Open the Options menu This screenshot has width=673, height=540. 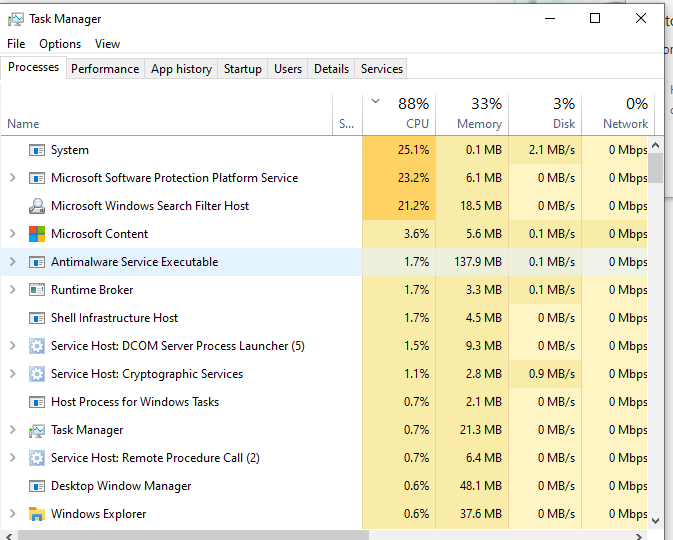[60, 44]
